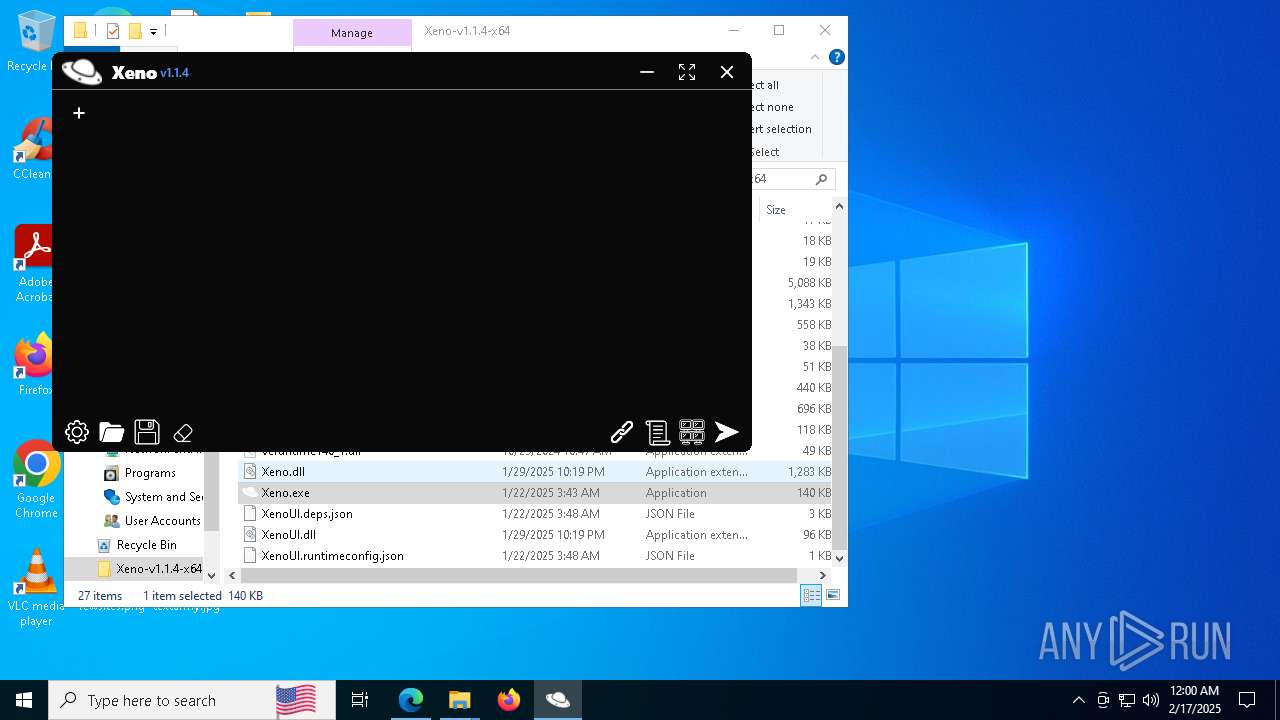Open a script file with folder icon in Xeno
Screen dimensions: 1280x720
(112, 432)
